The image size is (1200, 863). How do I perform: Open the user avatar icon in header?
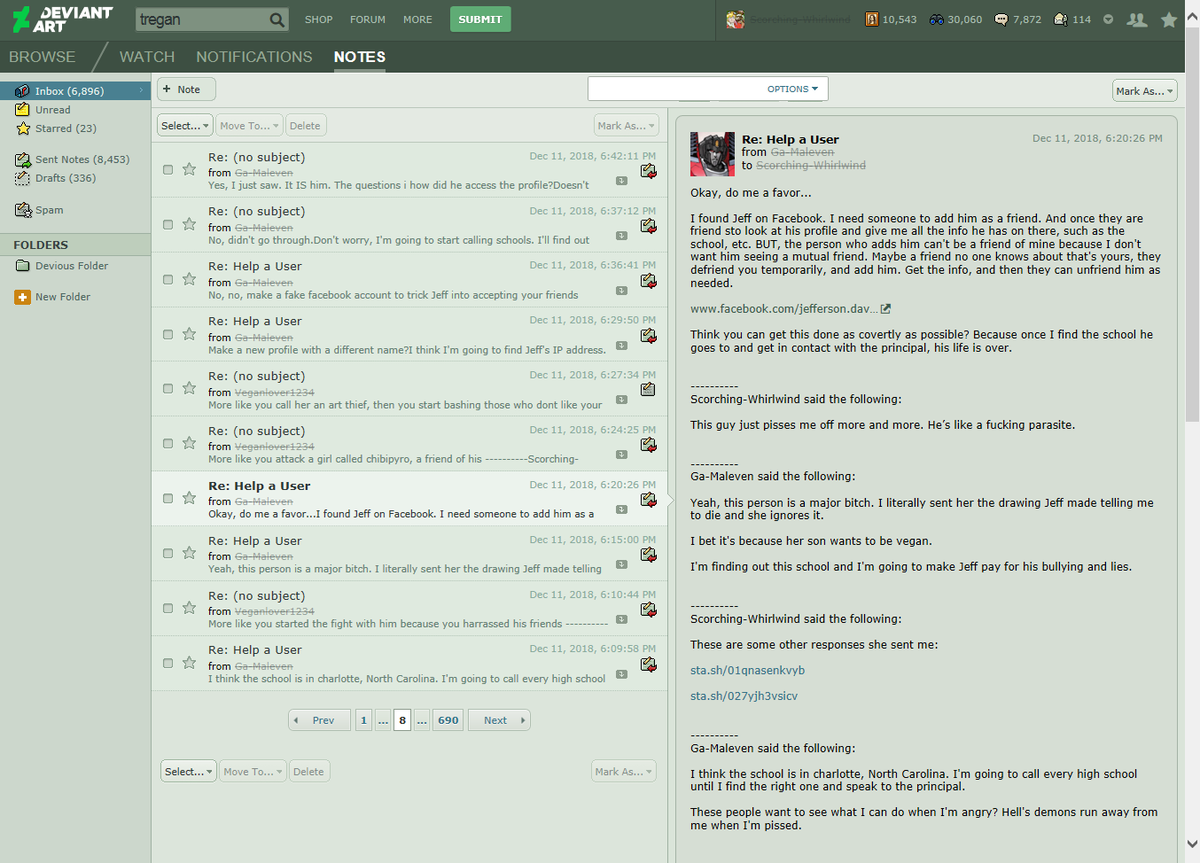(736, 19)
